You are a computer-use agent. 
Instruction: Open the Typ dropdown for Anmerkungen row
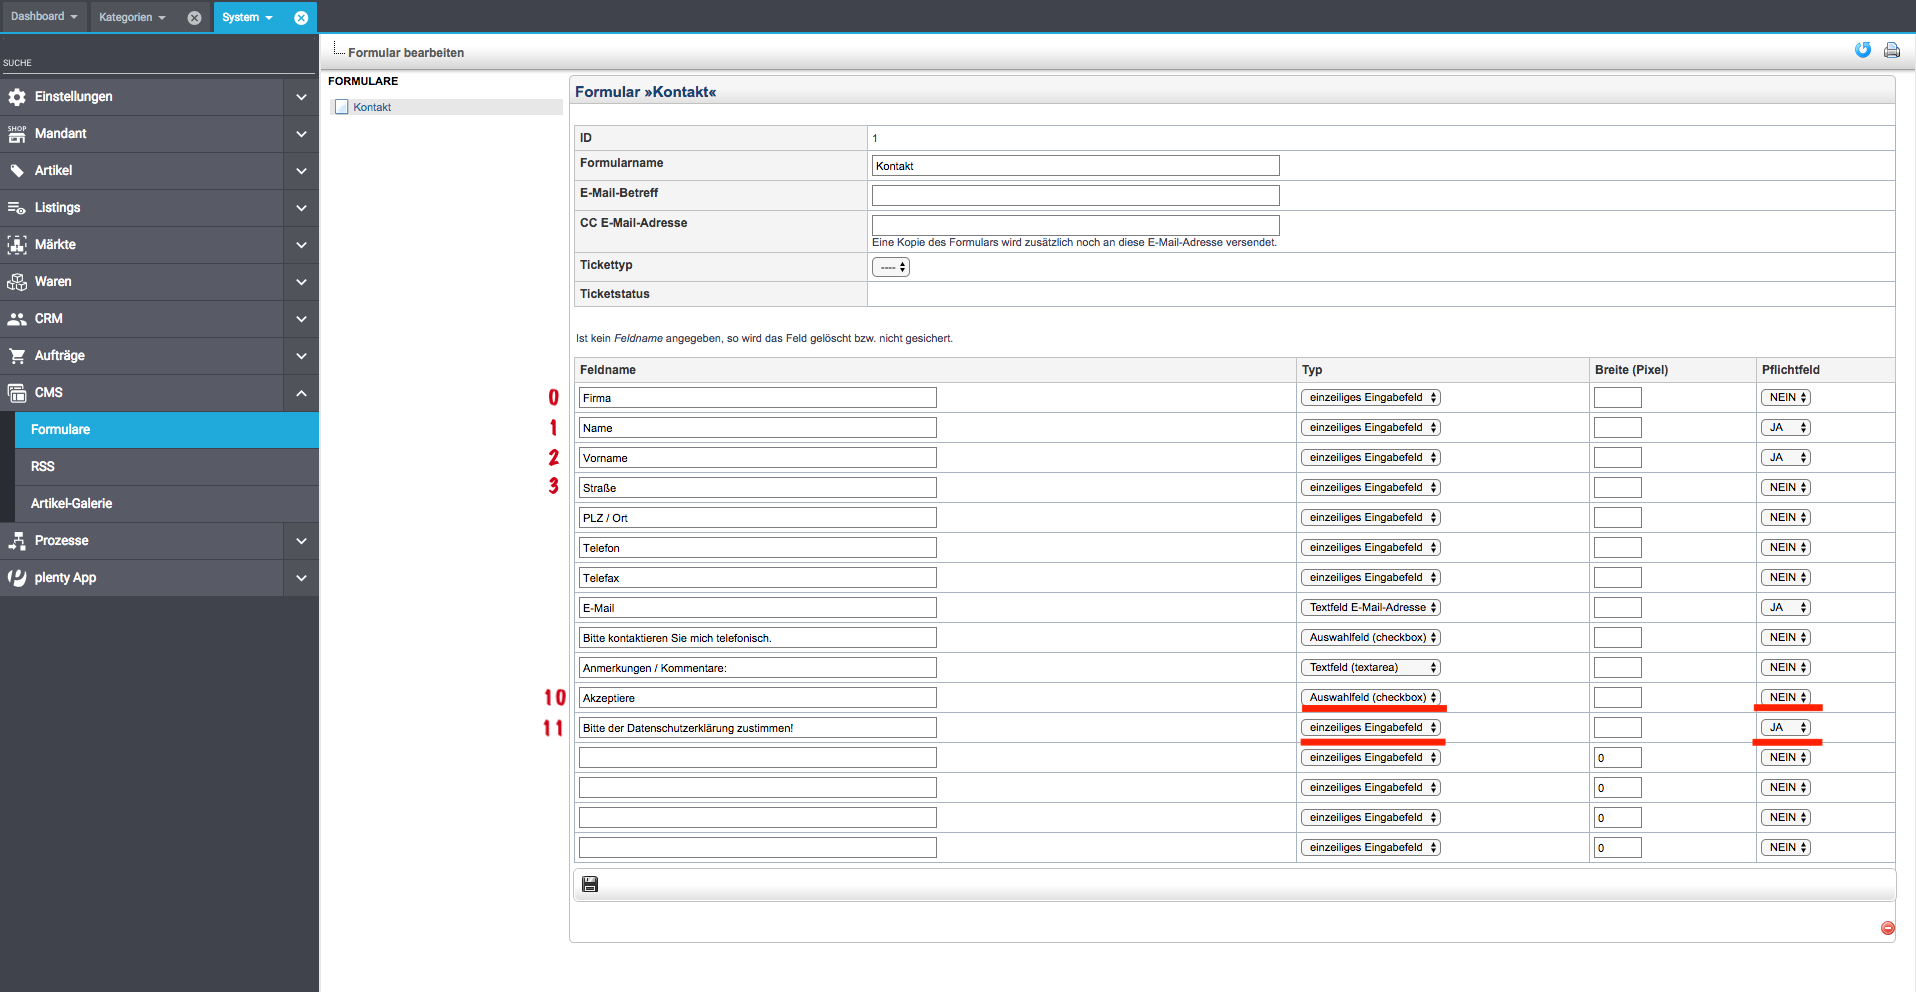(1371, 668)
